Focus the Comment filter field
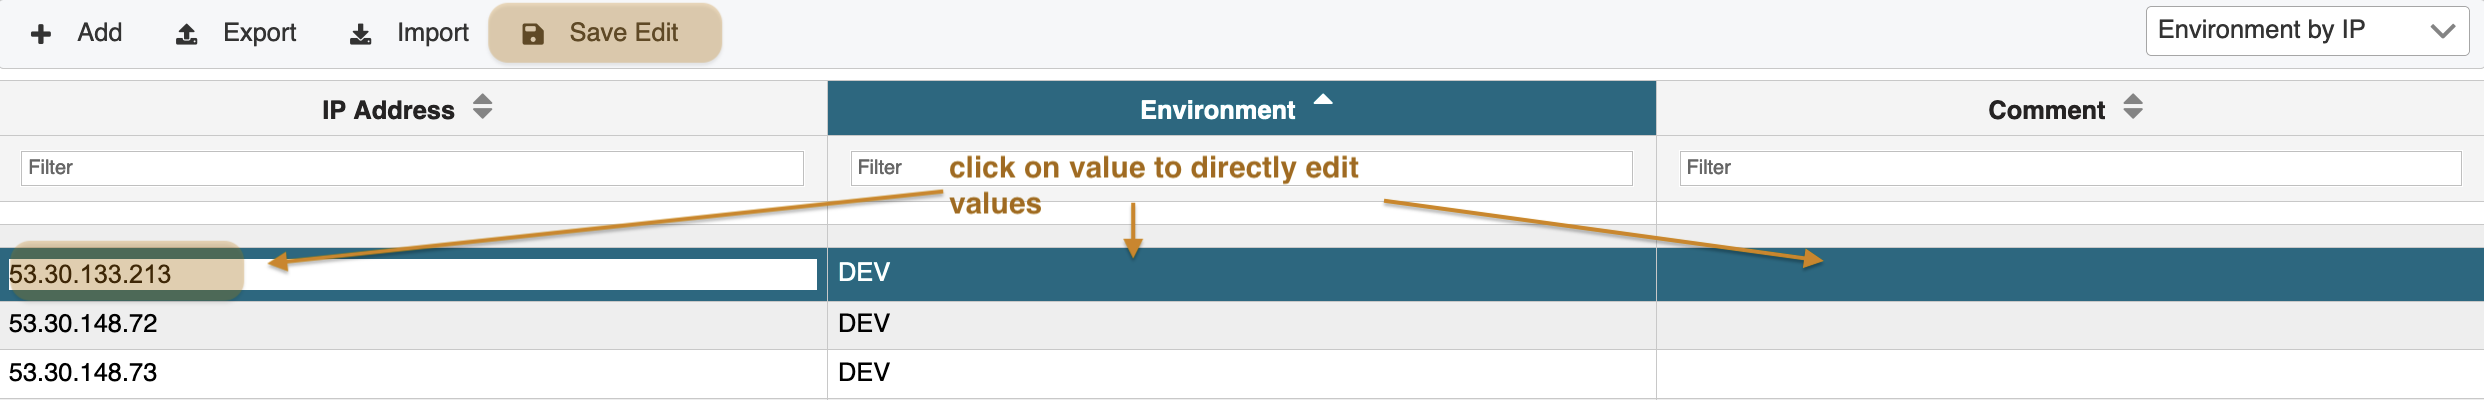The height and width of the screenshot is (400, 2484). (2070, 168)
